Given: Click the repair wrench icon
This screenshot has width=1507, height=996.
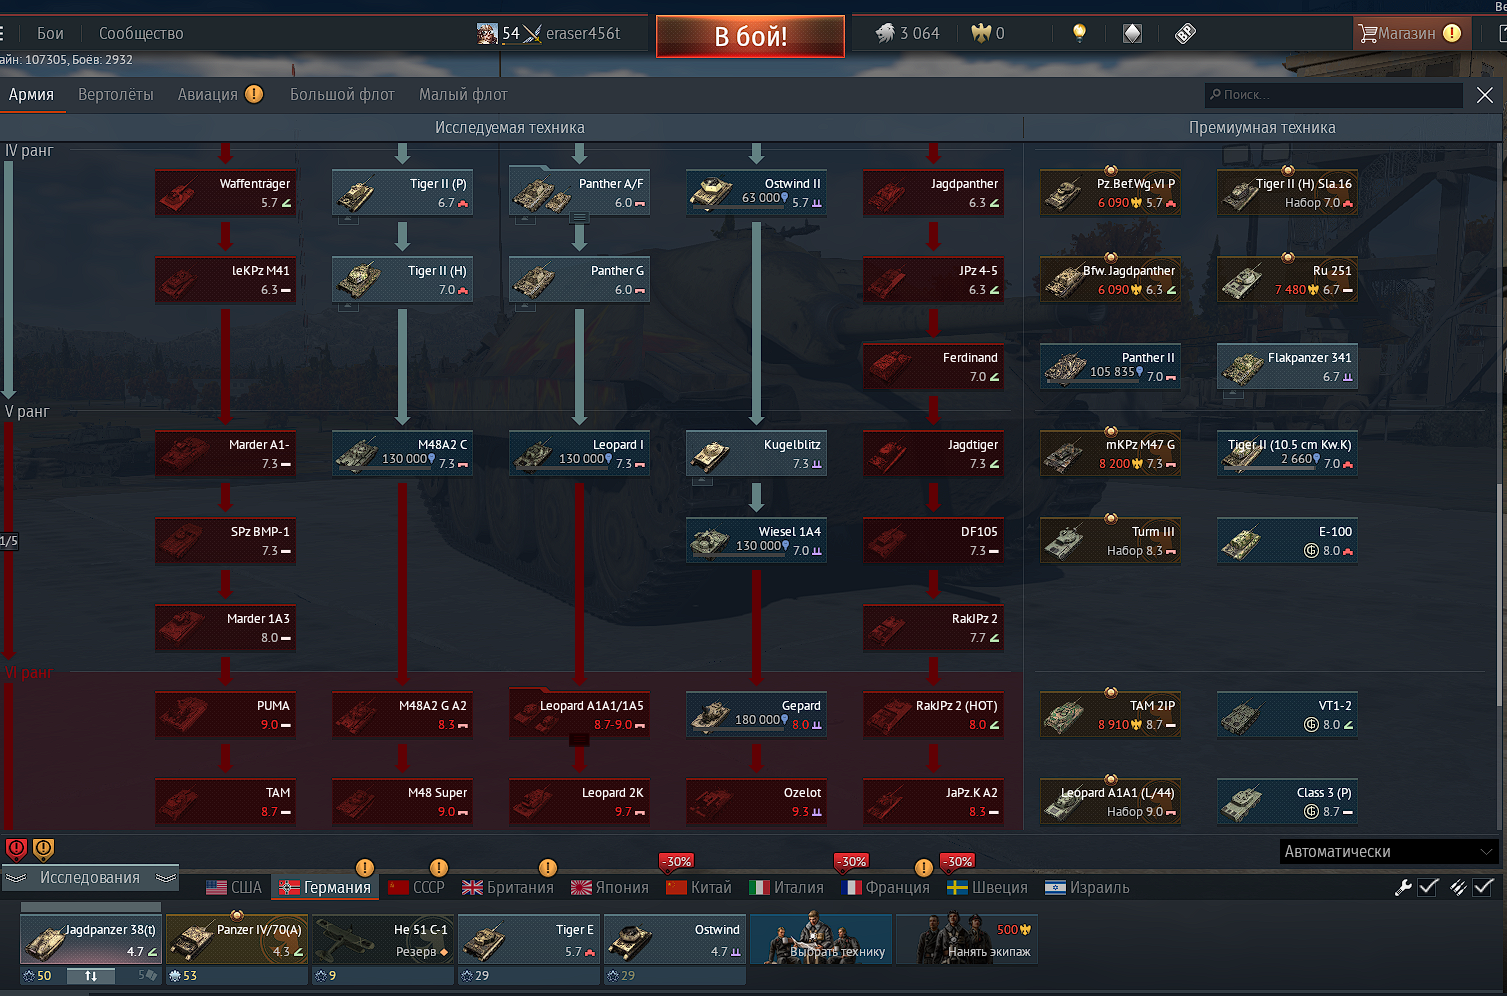Looking at the screenshot, I should click(1403, 887).
